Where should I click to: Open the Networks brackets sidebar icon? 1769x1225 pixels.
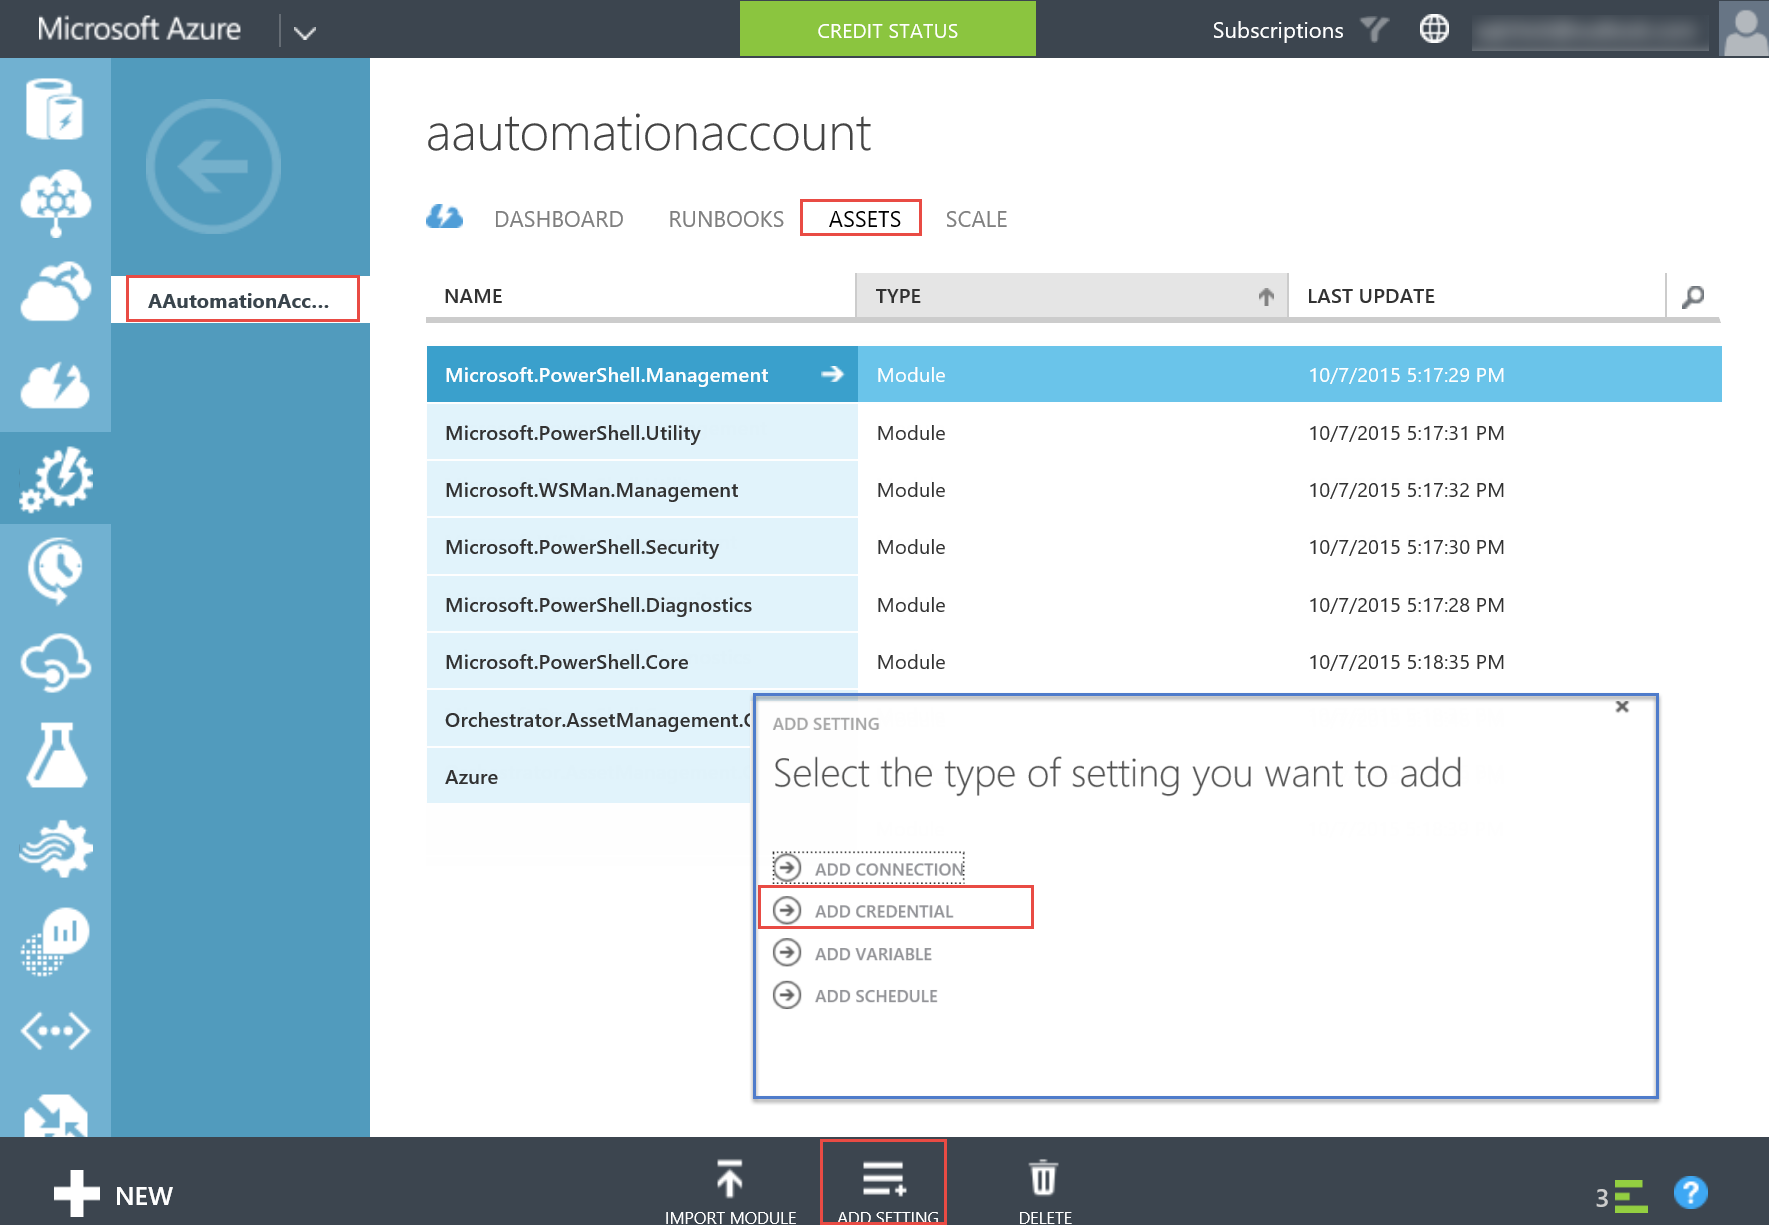point(55,1031)
